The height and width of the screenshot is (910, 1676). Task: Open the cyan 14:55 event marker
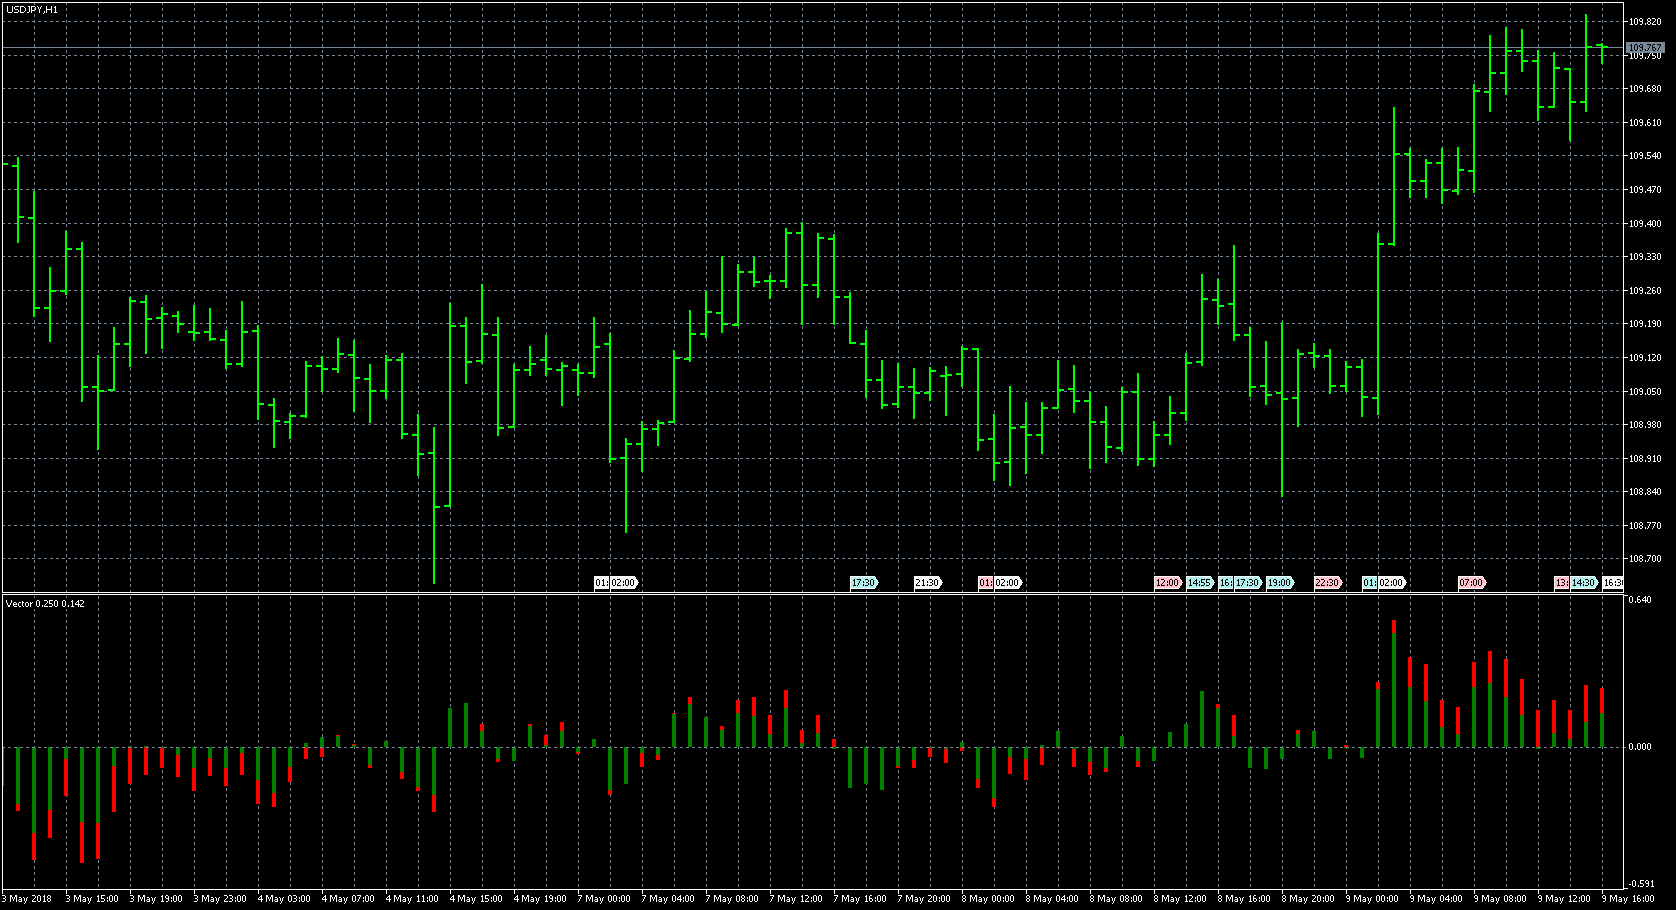click(1199, 583)
